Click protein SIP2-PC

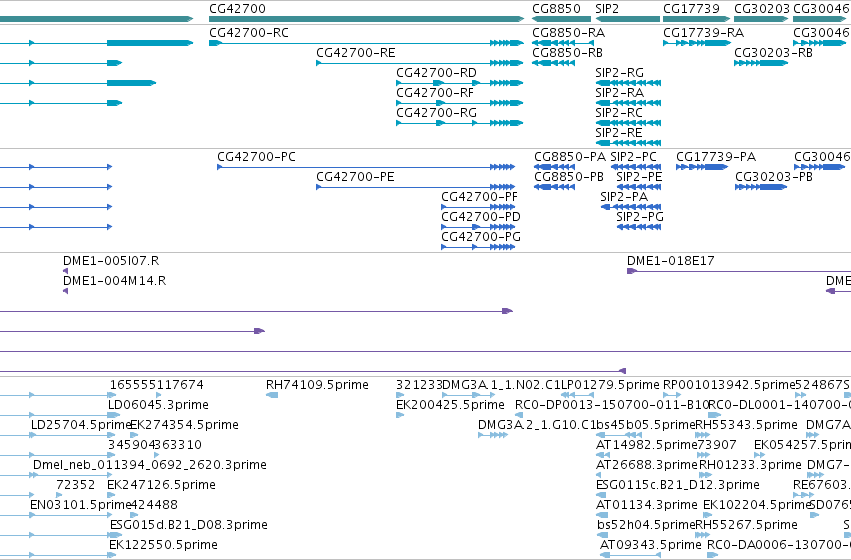636,167
